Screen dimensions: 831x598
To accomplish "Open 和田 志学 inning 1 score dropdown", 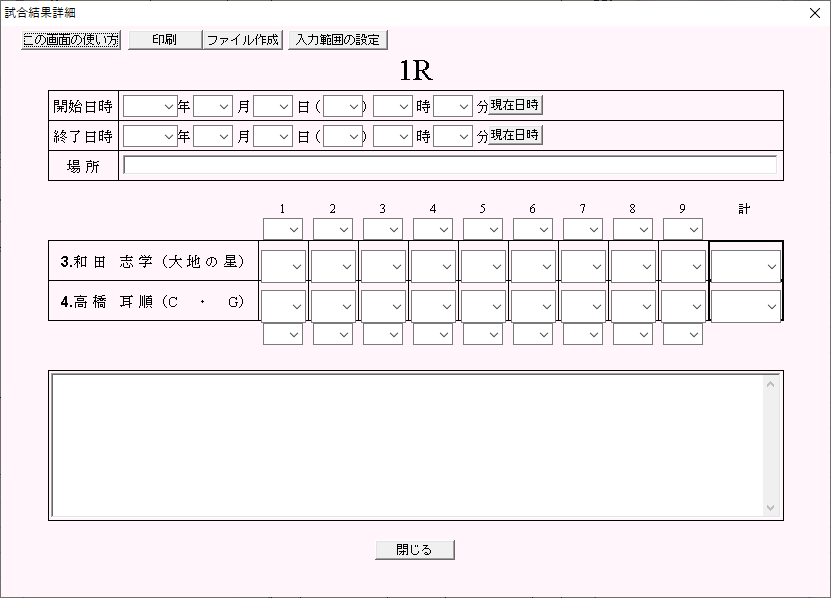I will (x=284, y=266).
